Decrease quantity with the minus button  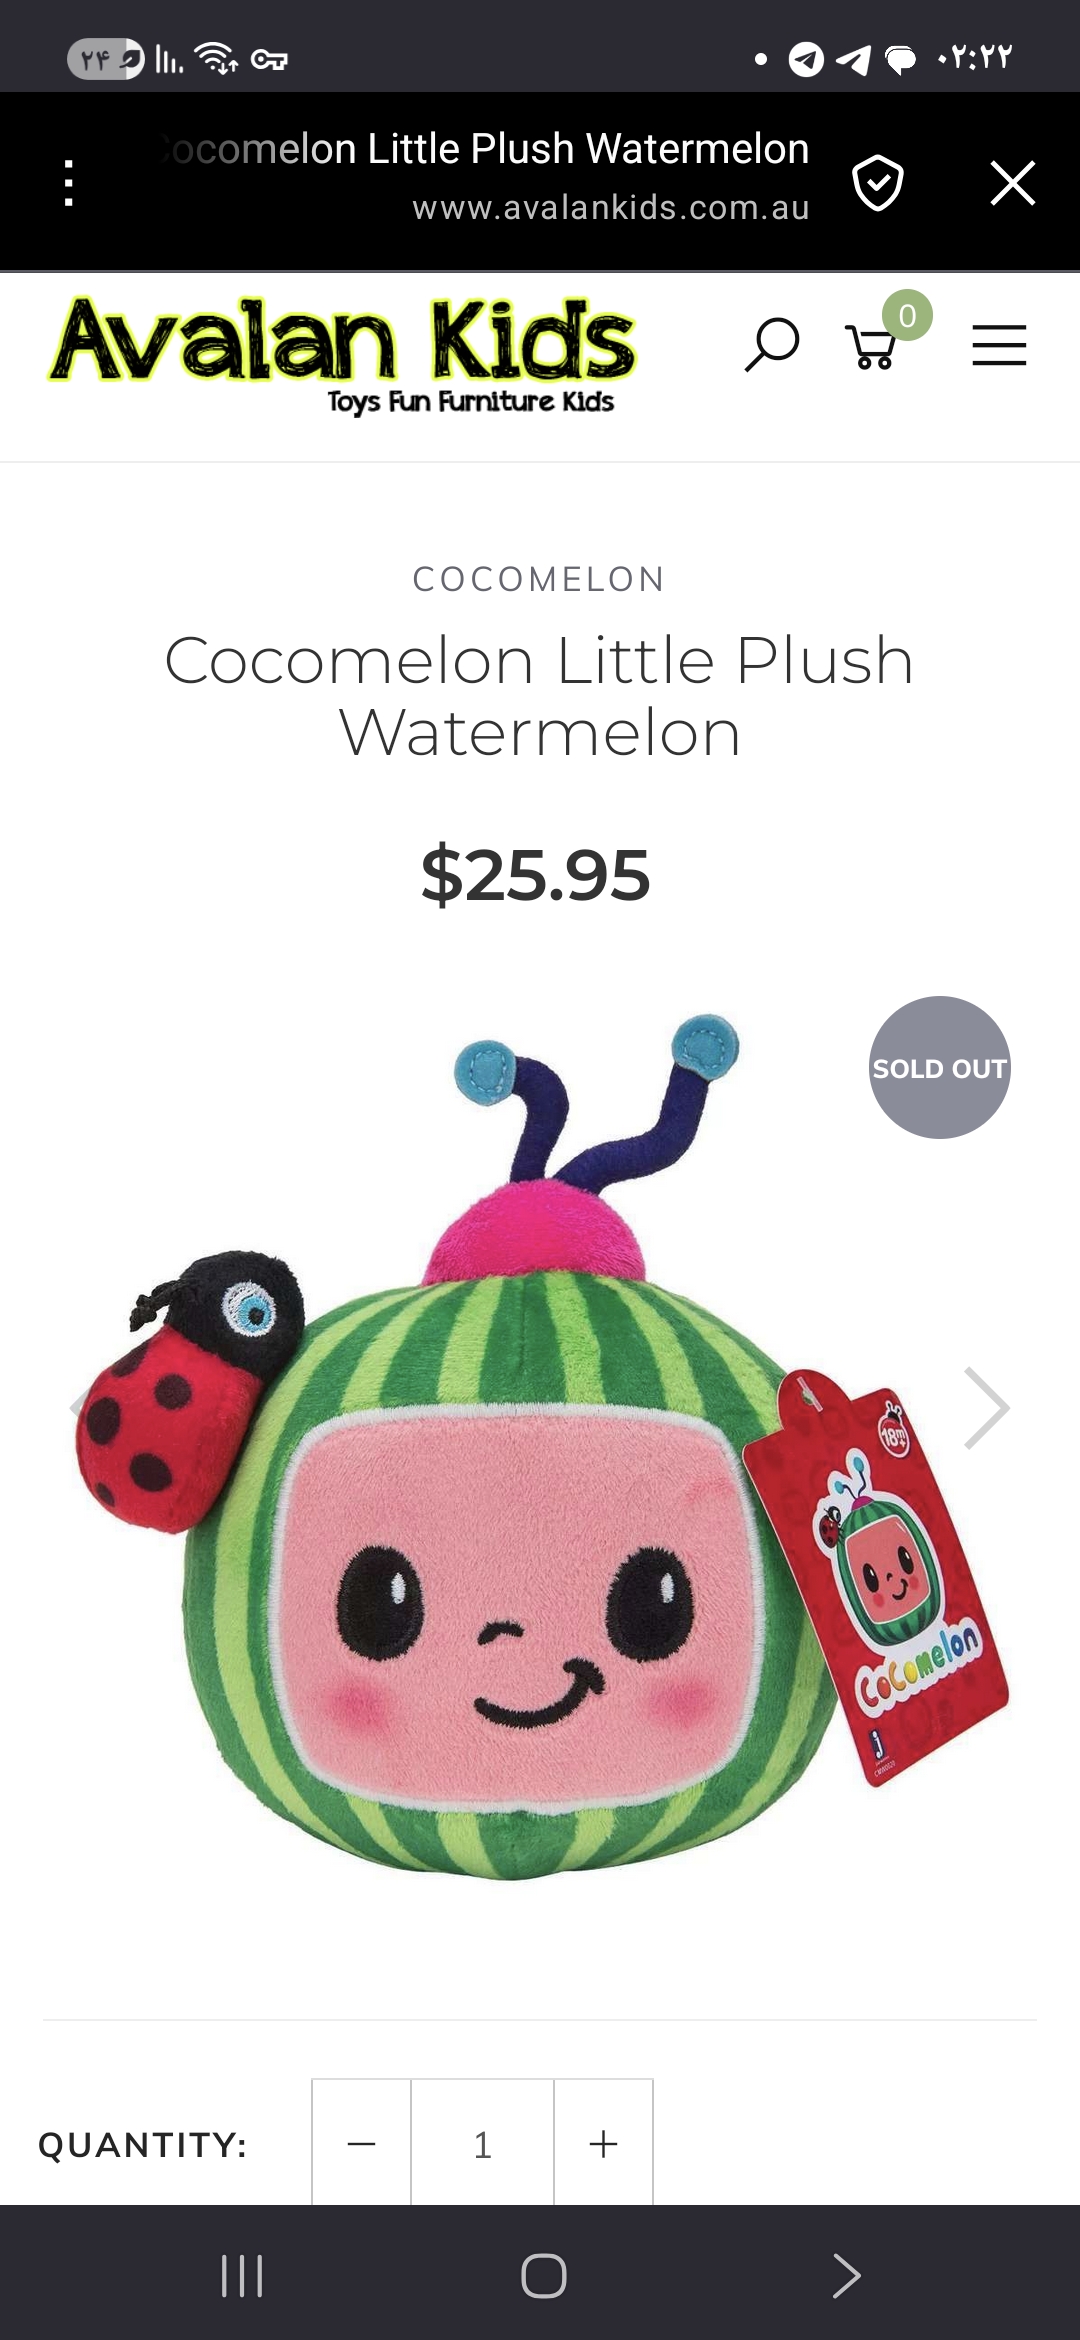click(361, 2143)
